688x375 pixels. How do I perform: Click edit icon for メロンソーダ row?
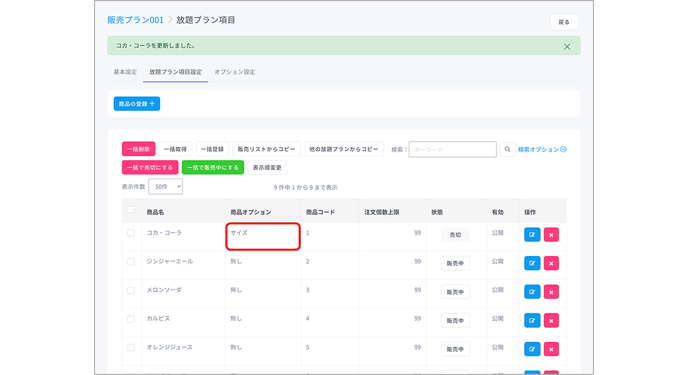click(532, 292)
